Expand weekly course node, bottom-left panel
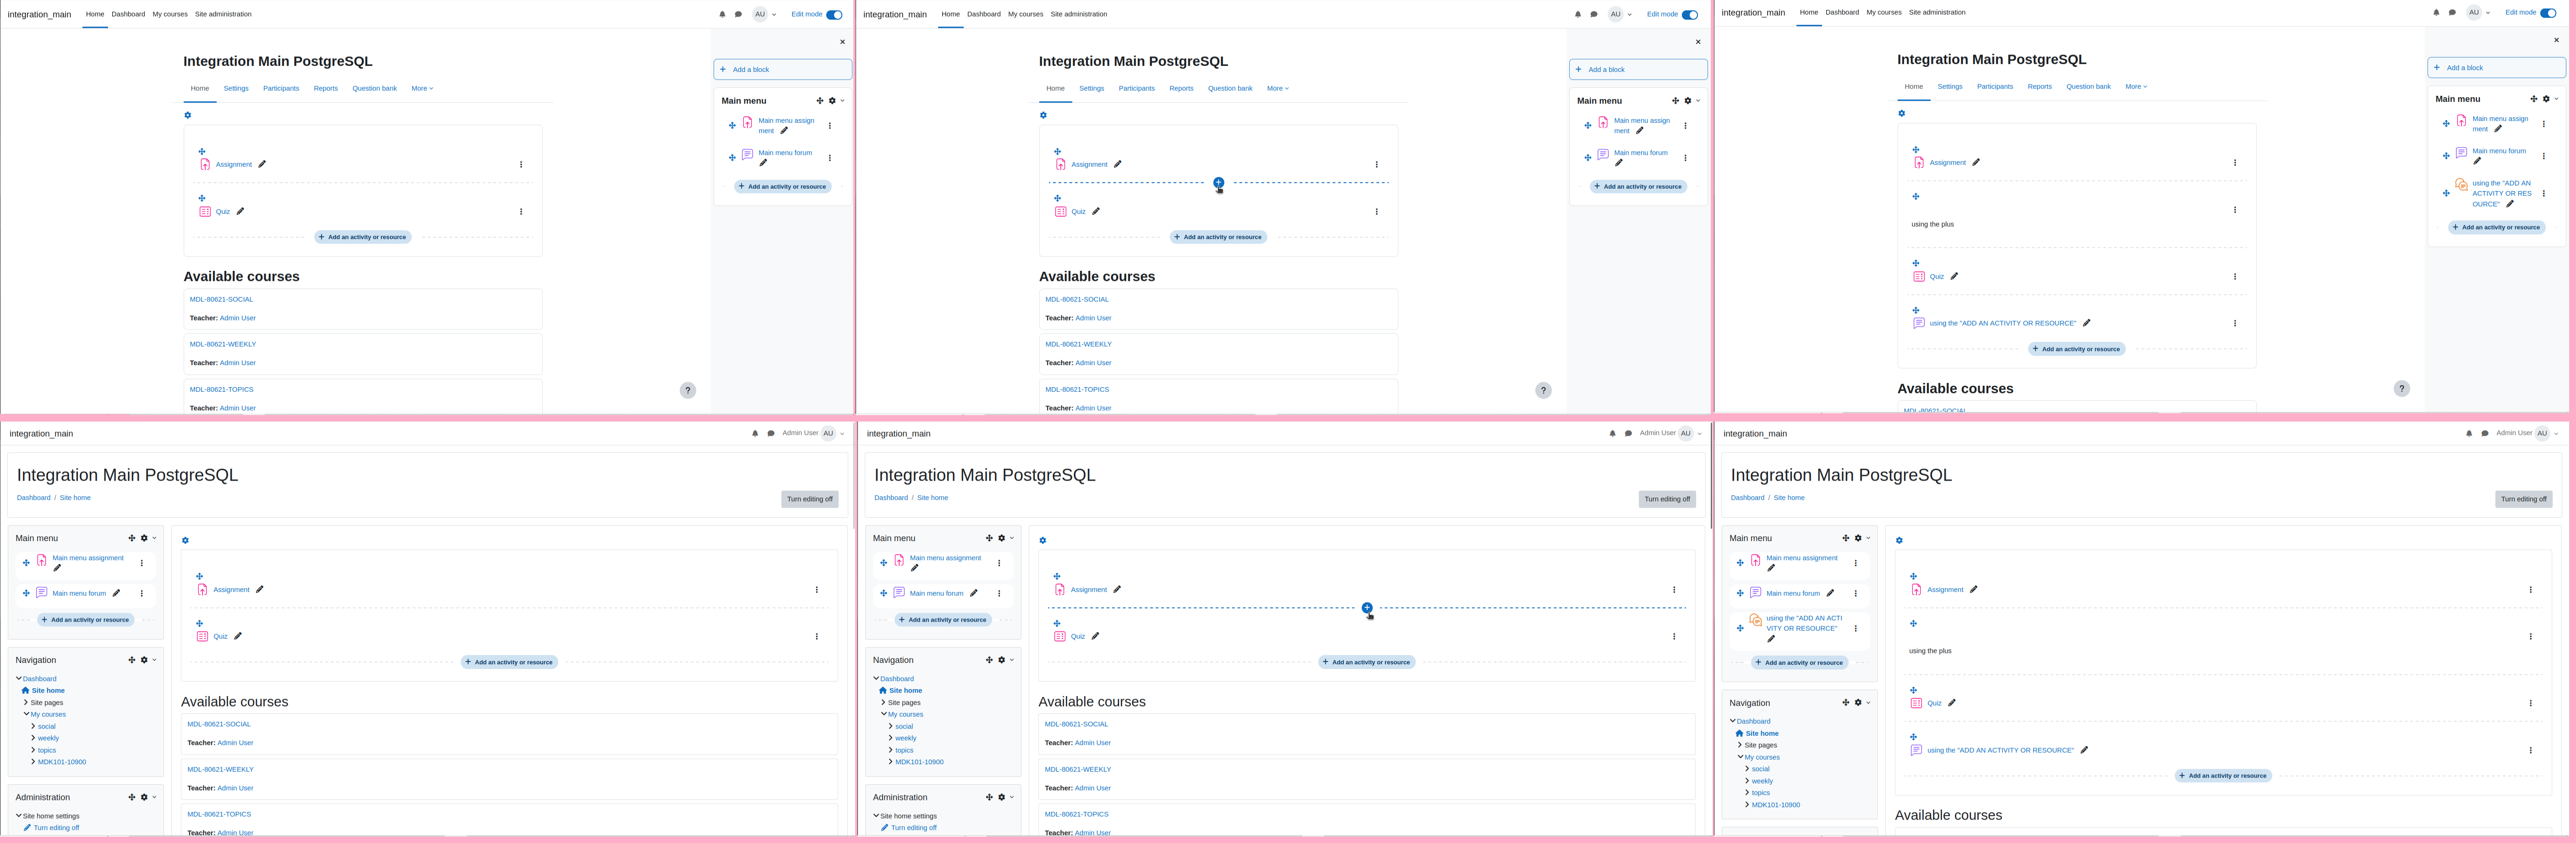Screen dimensions: 2576x843 point(33,739)
